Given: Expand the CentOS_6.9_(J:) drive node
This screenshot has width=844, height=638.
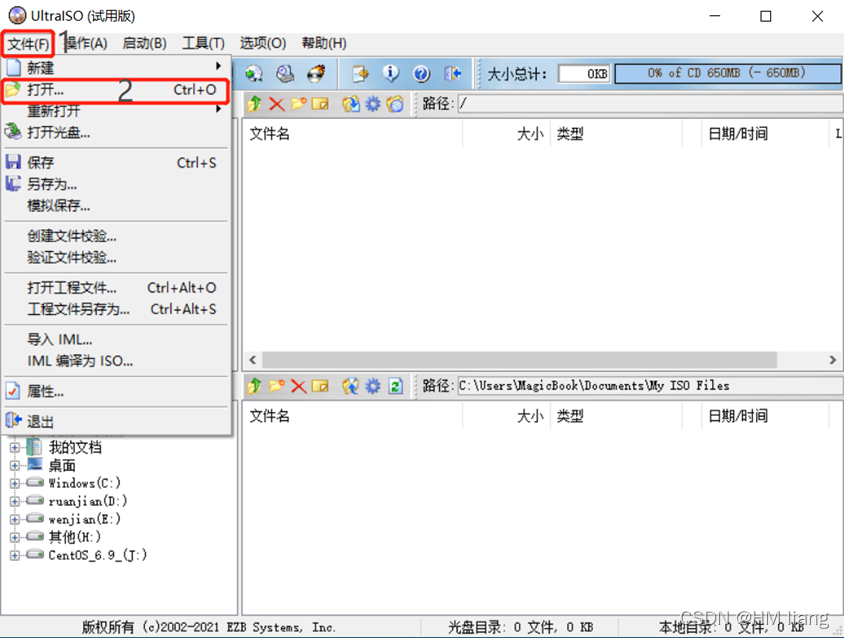Looking at the screenshot, I should point(15,555).
